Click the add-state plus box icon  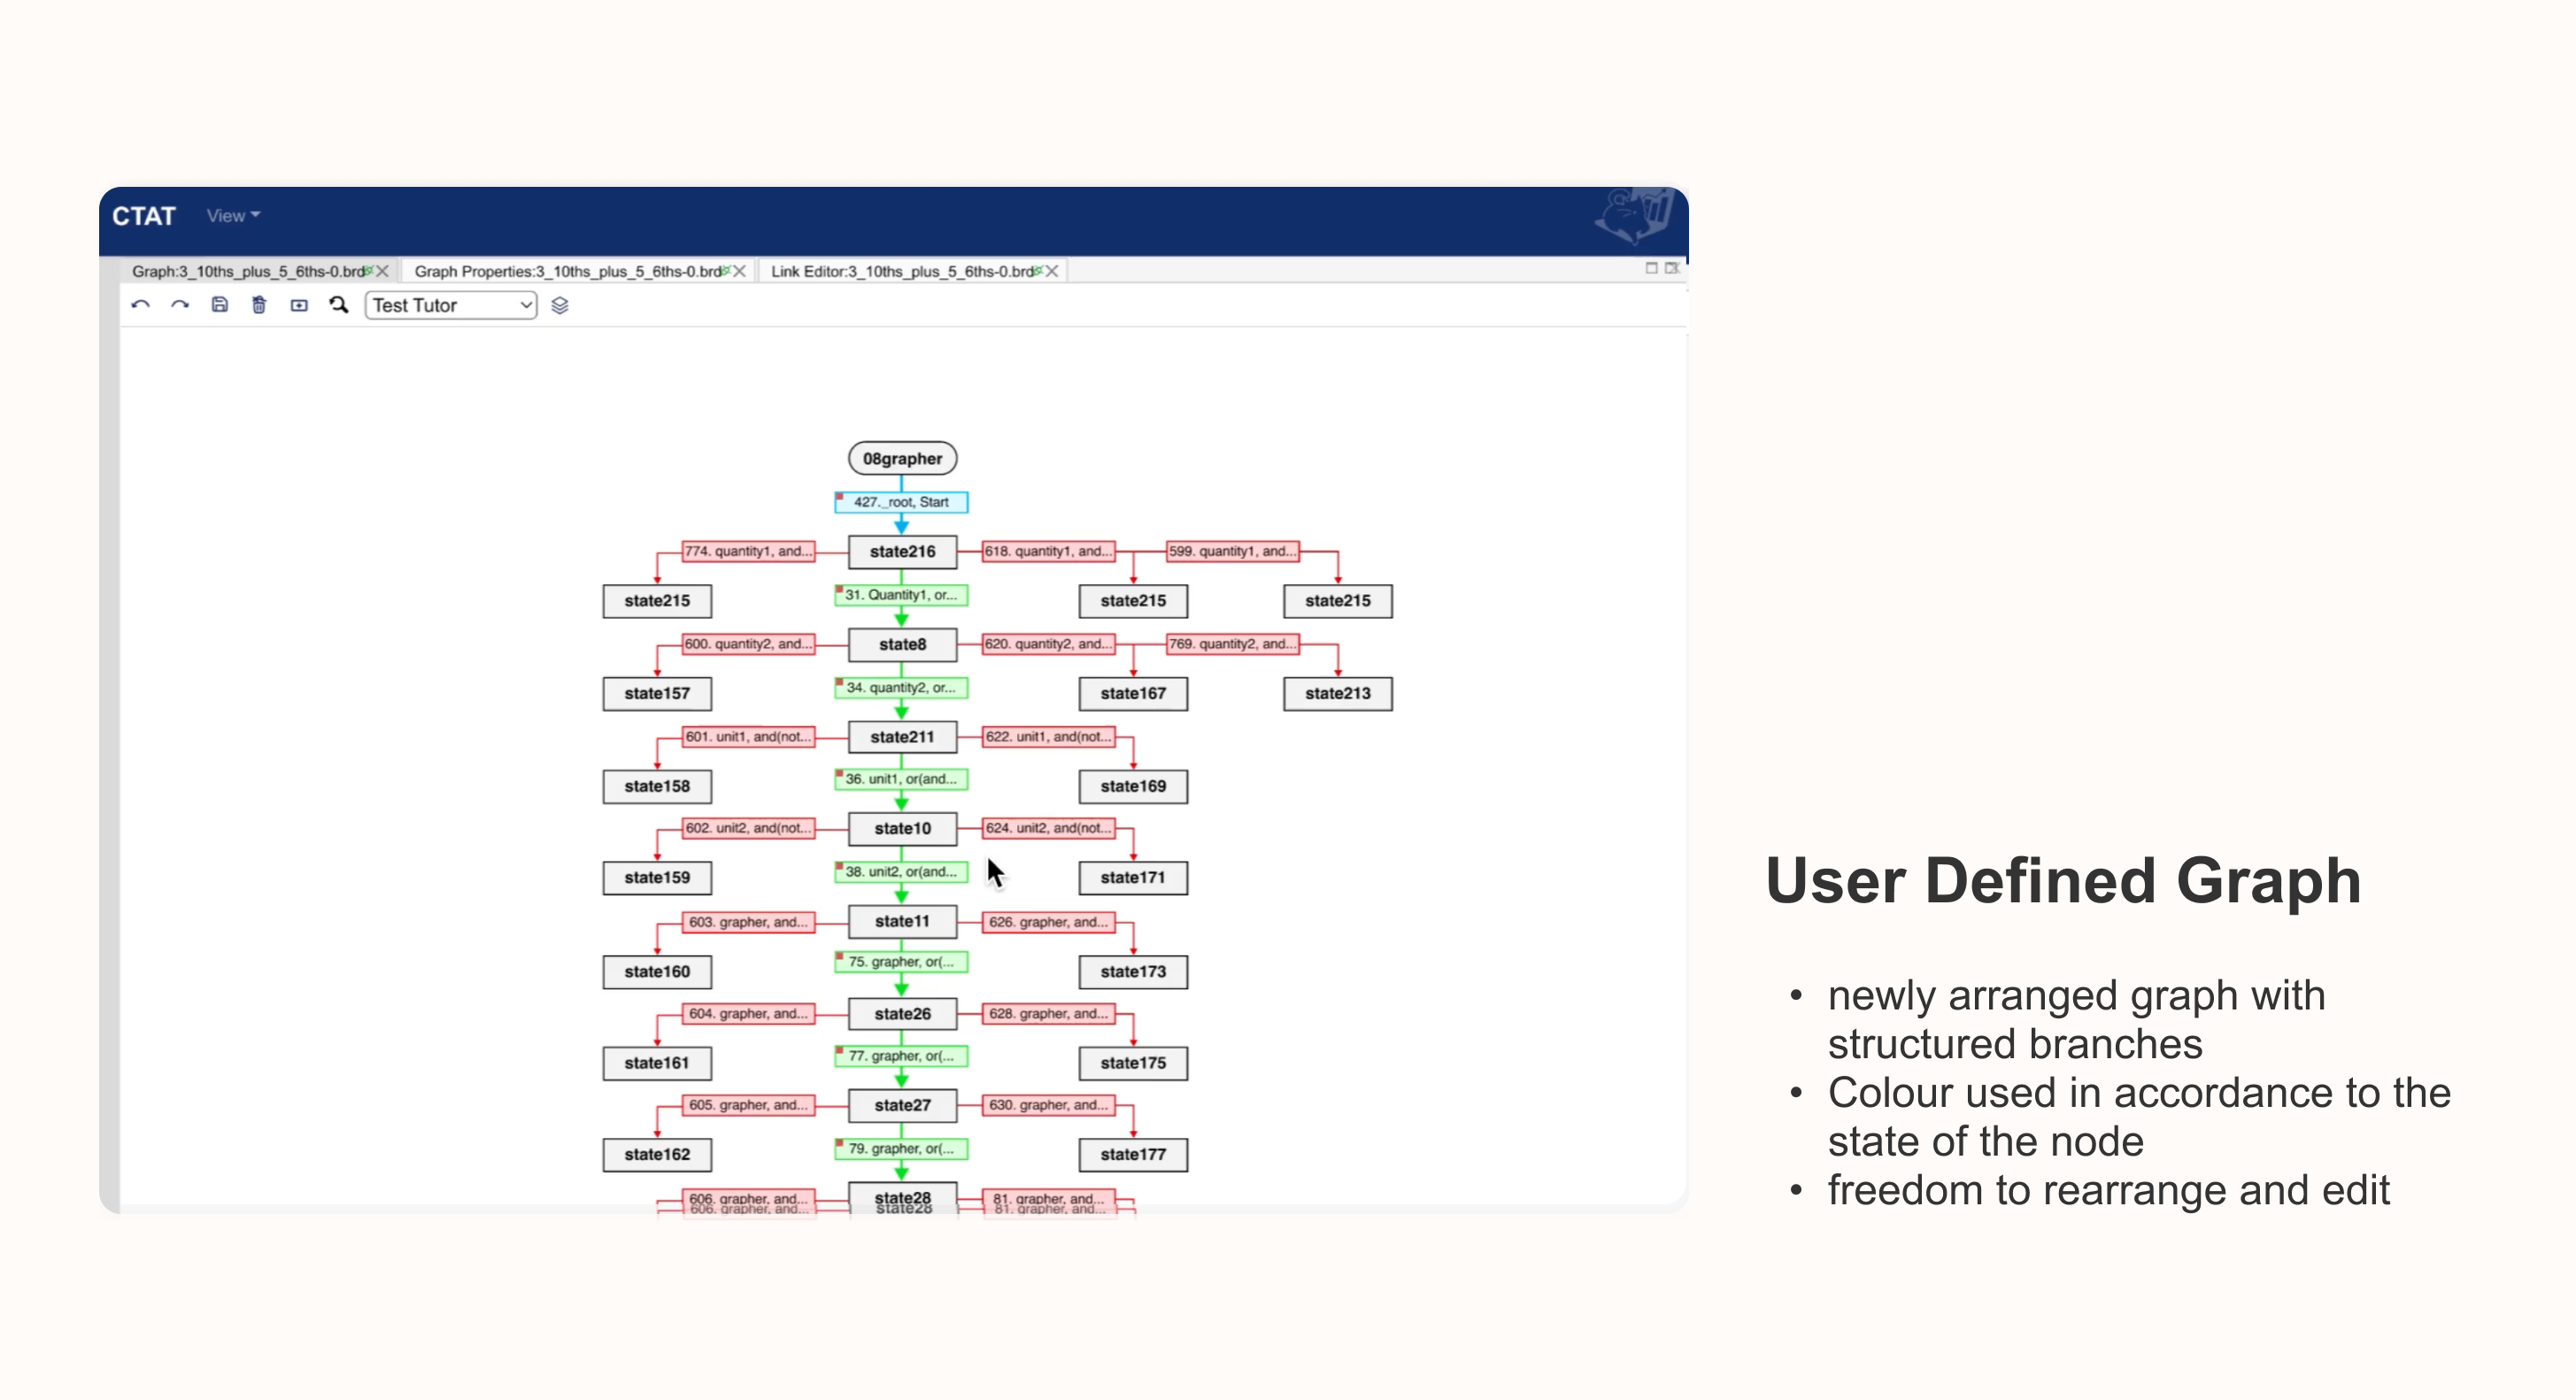coord(299,305)
